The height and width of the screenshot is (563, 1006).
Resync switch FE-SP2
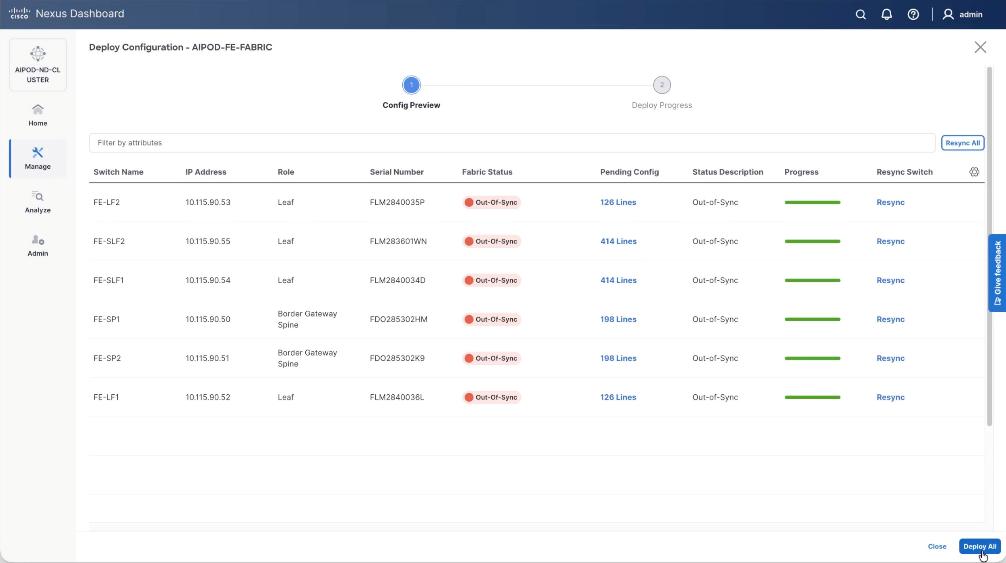pos(890,358)
